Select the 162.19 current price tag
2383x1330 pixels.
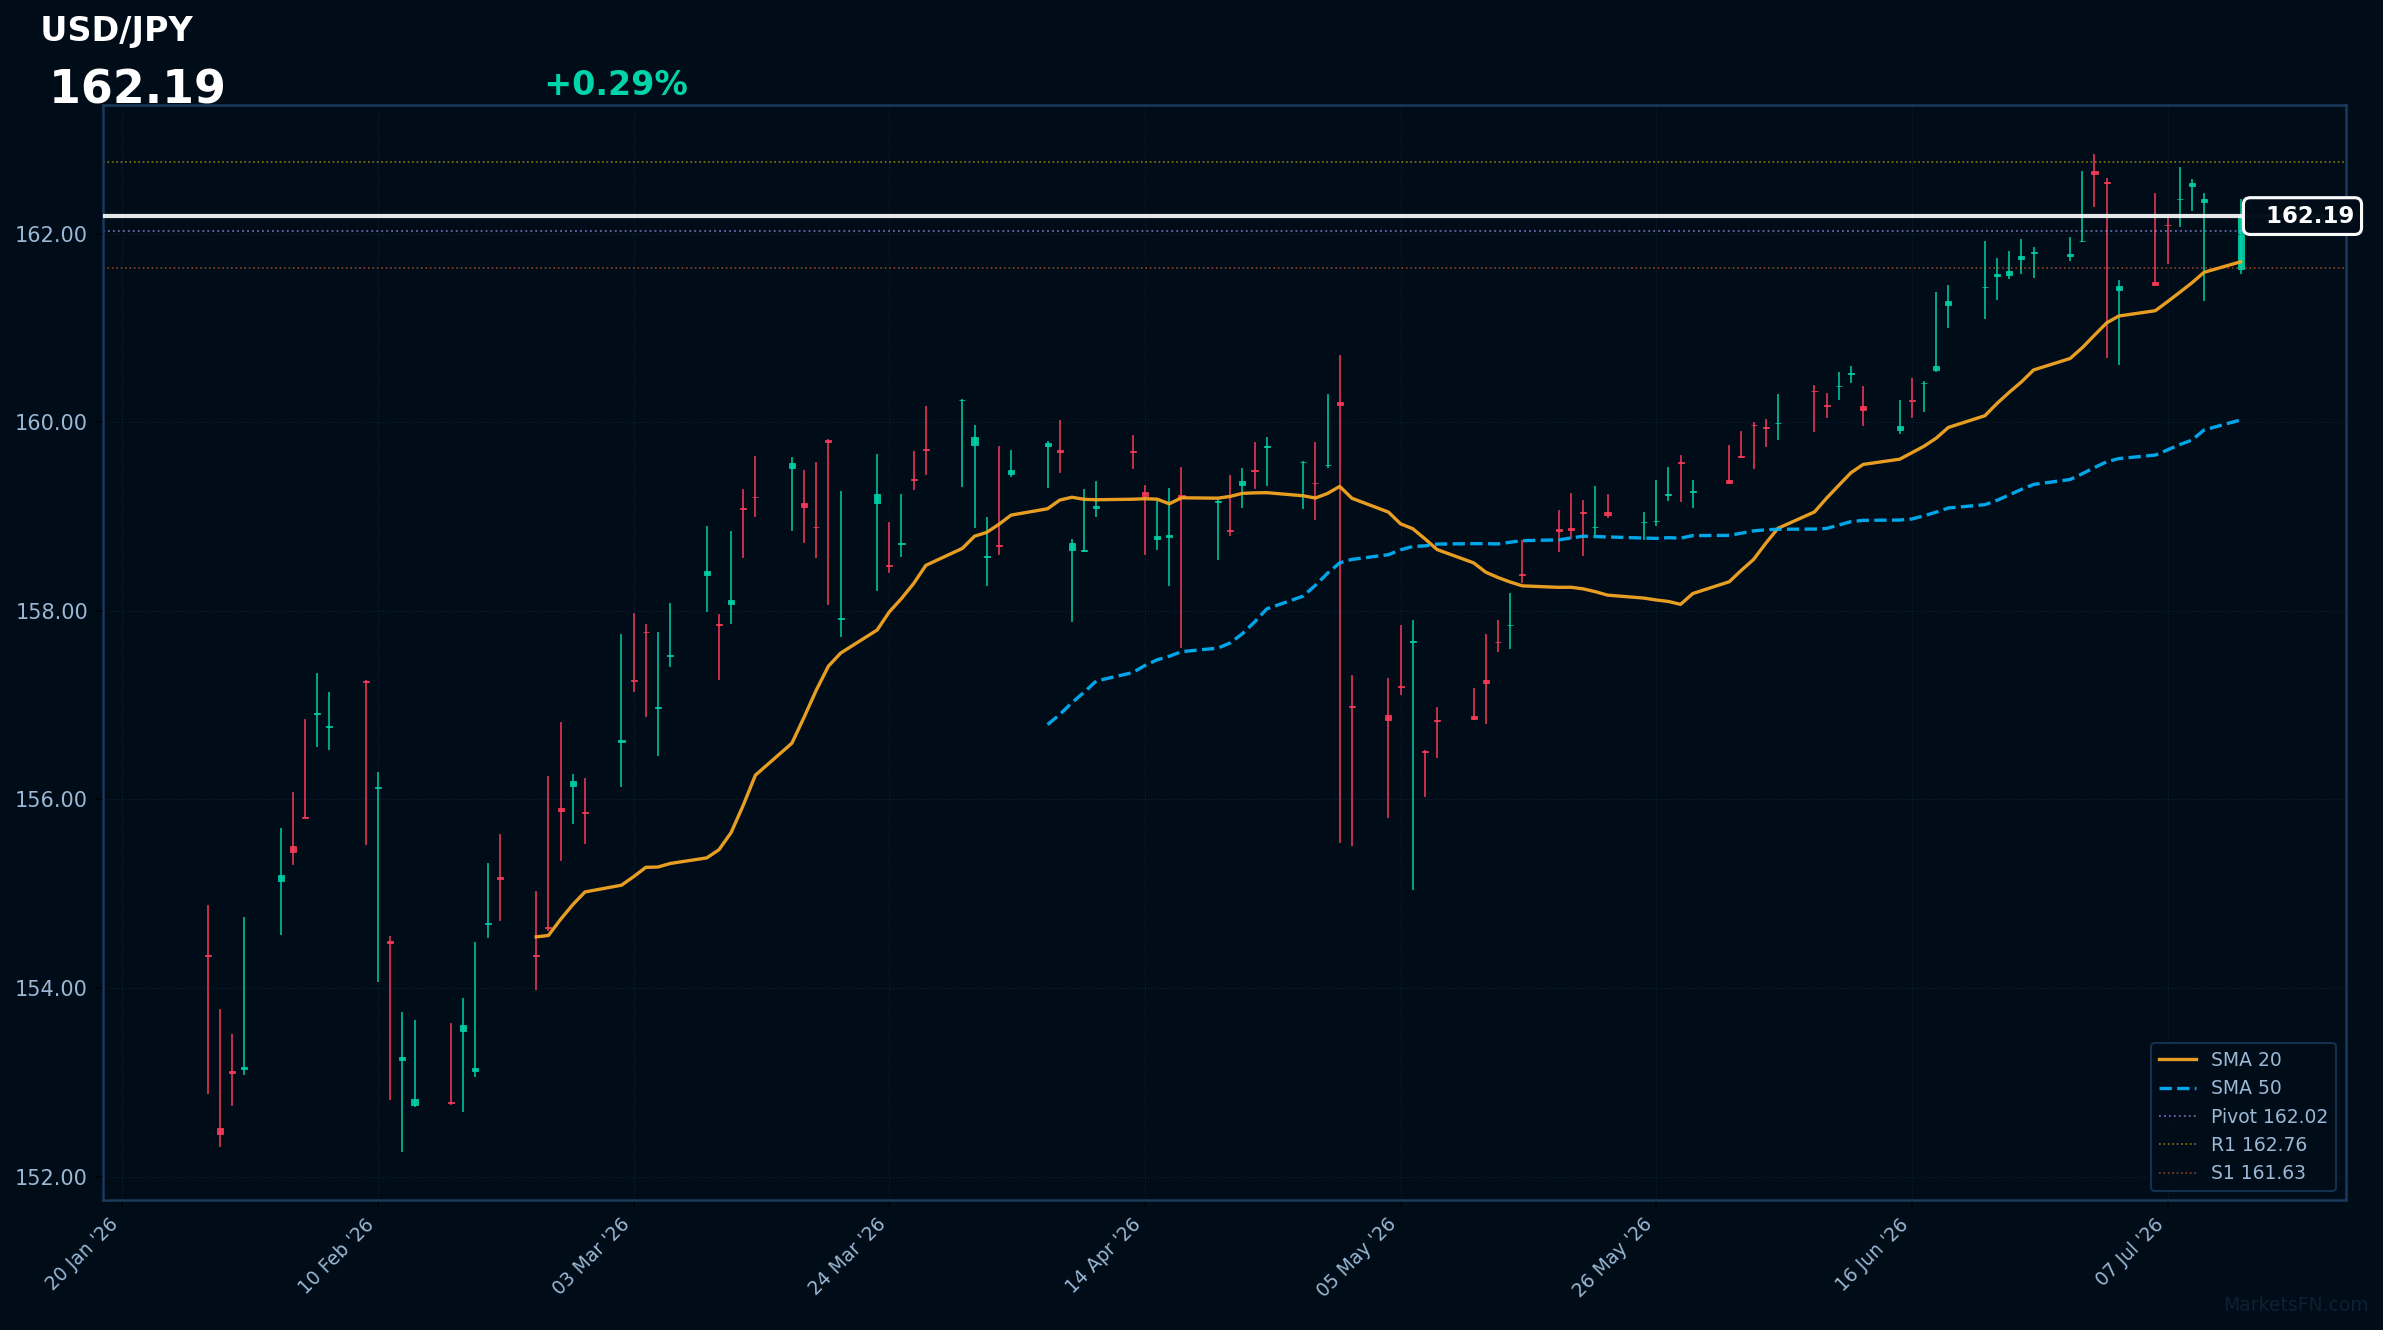(x=2302, y=216)
